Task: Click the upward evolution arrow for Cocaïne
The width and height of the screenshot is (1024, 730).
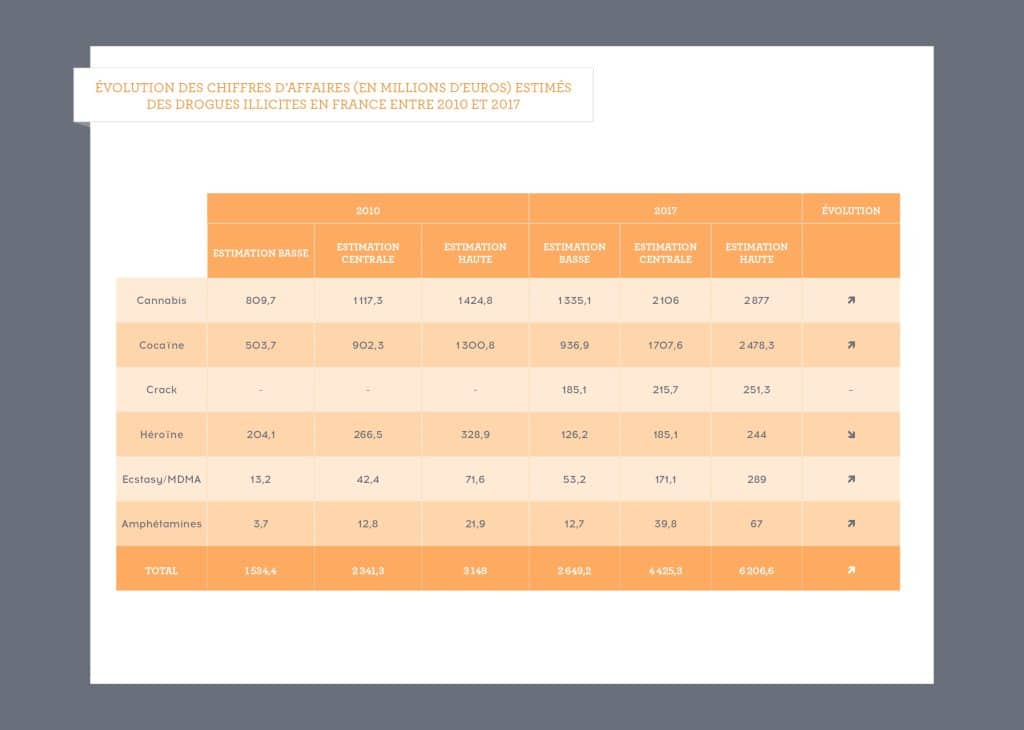Action: [851, 345]
